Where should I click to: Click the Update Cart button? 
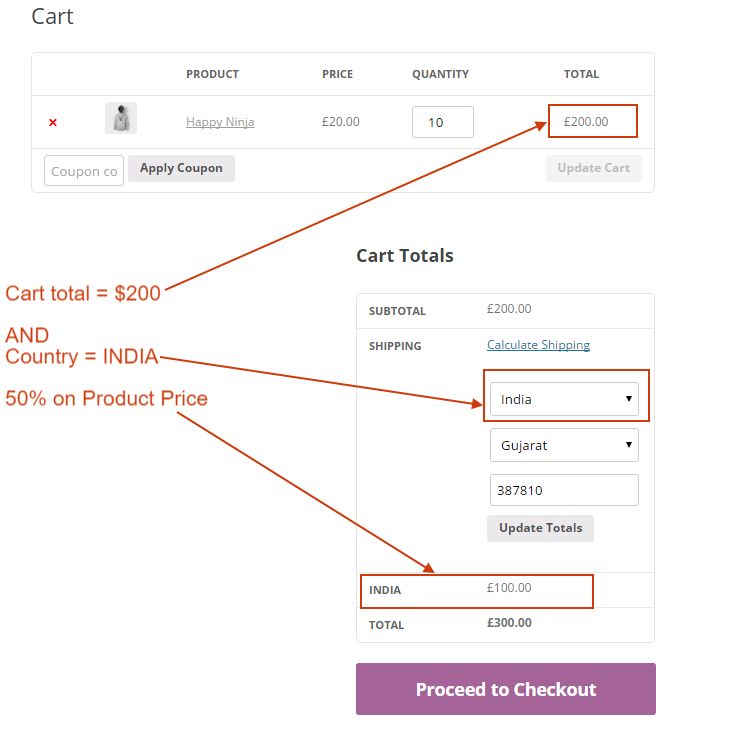point(593,168)
